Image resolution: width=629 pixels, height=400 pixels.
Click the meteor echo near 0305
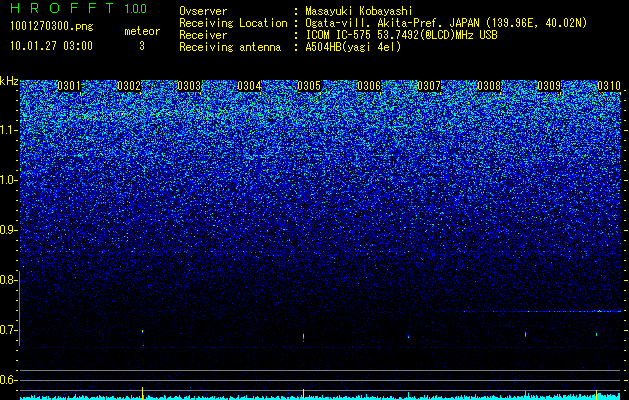click(303, 337)
